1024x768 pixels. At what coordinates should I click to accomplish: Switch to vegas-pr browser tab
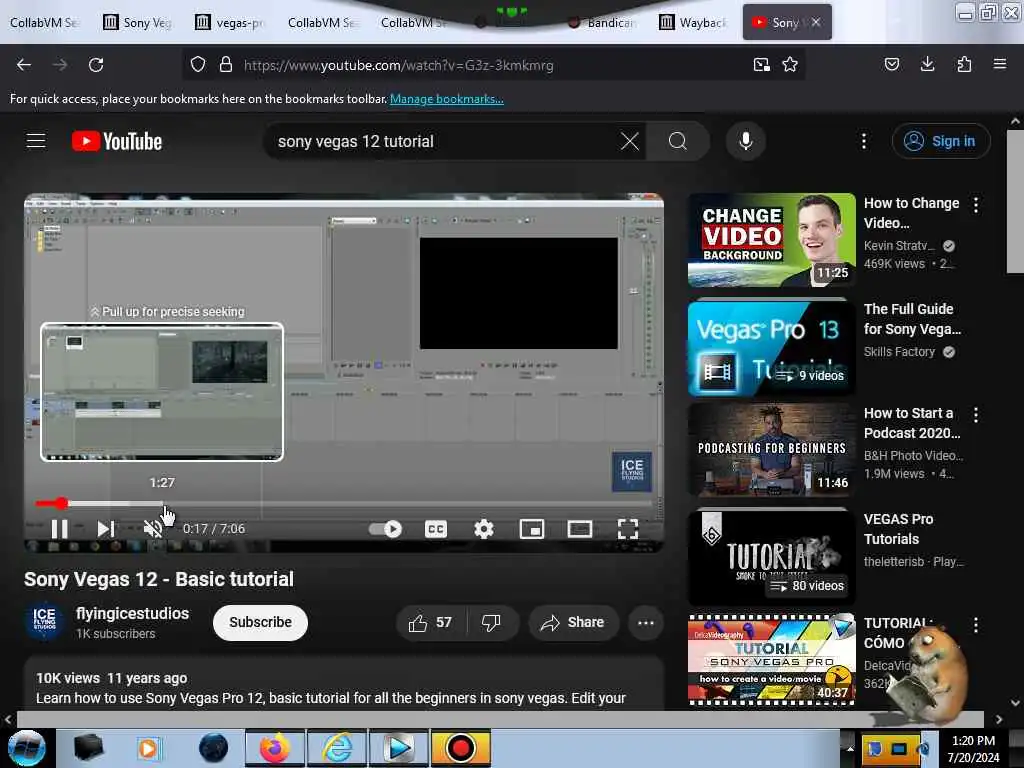[x=230, y=23]
